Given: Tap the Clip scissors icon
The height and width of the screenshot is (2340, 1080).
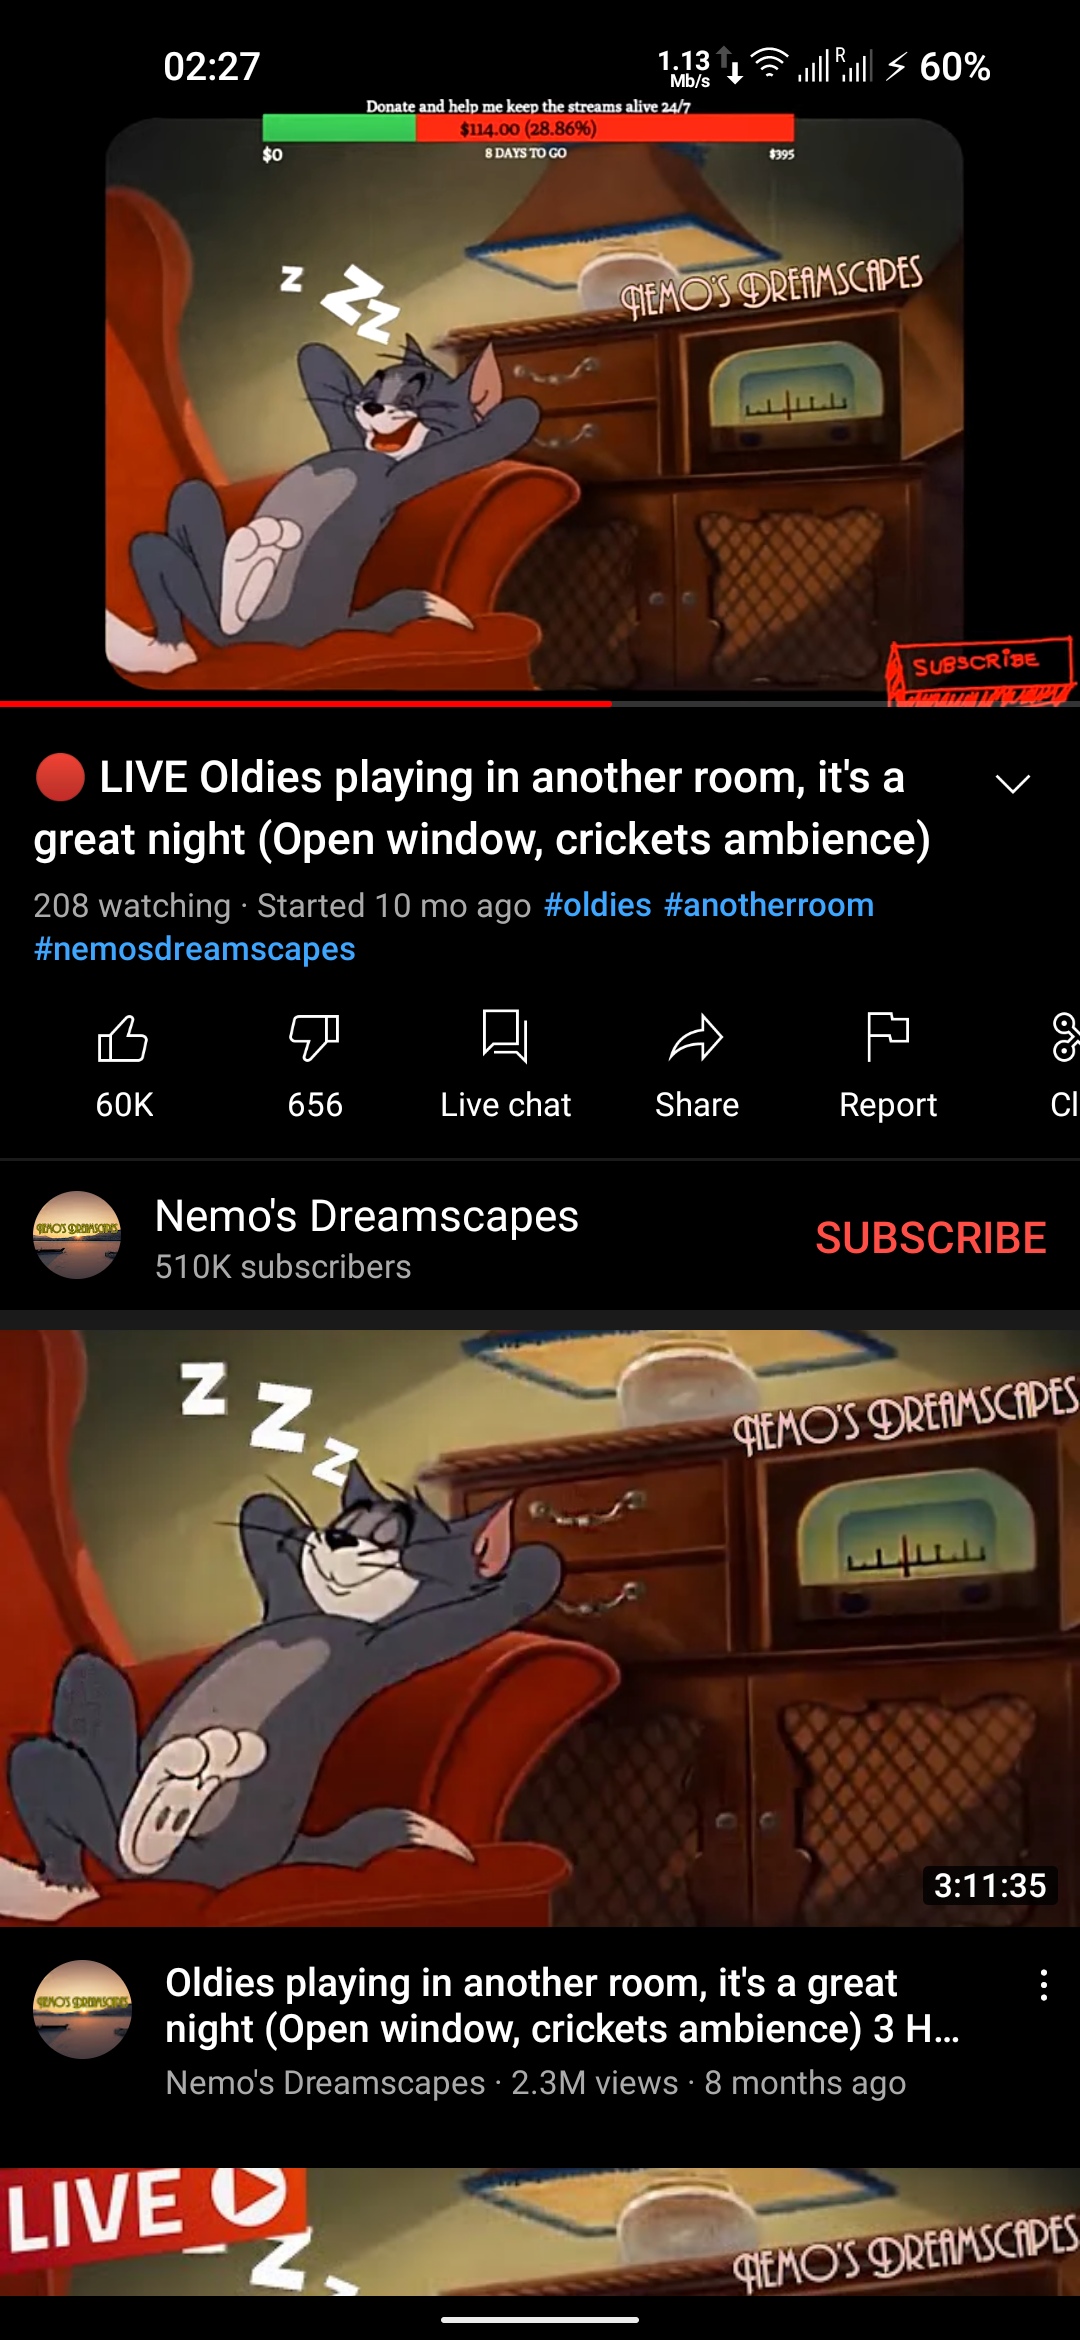Looking at the screenshot, I should click(1065, 1036).
